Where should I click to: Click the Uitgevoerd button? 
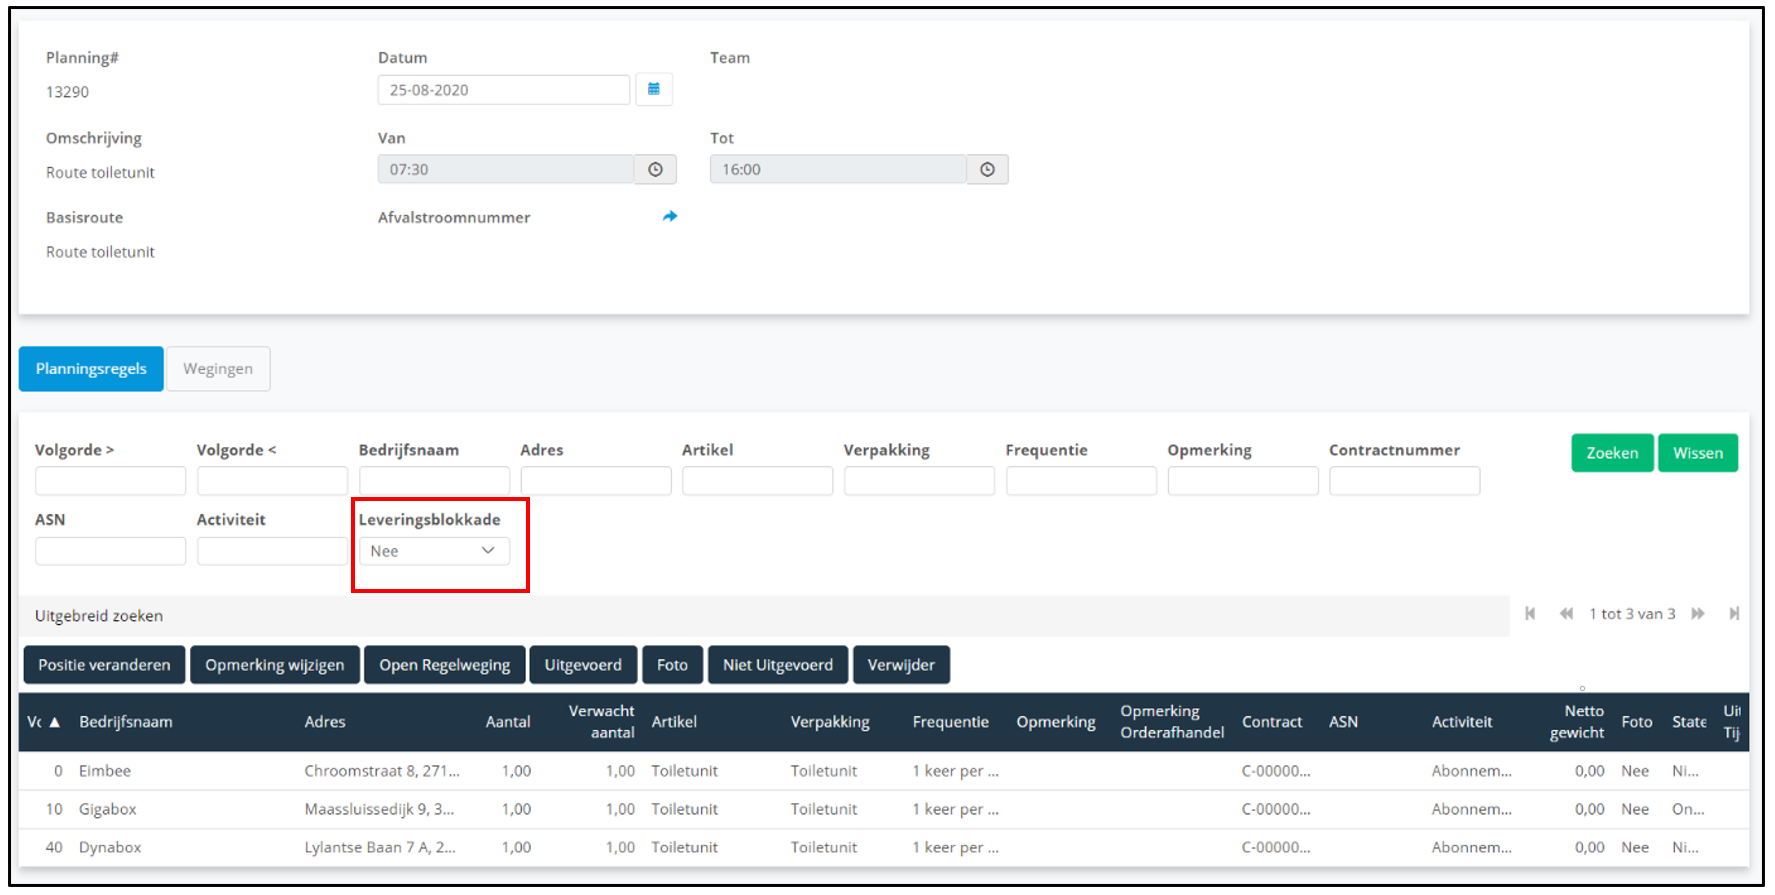click(583, 665)
